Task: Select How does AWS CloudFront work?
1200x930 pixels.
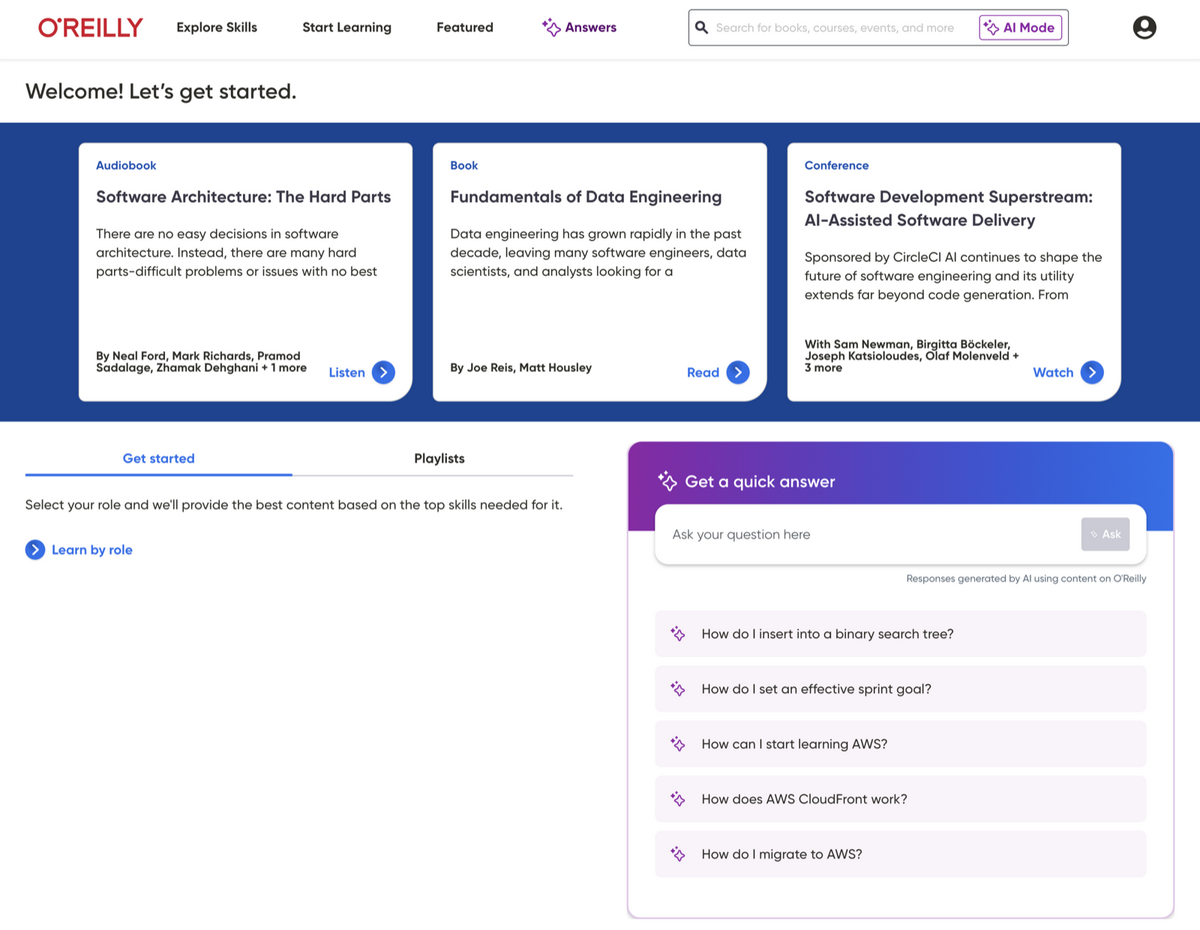Action: tap(900, 799)
